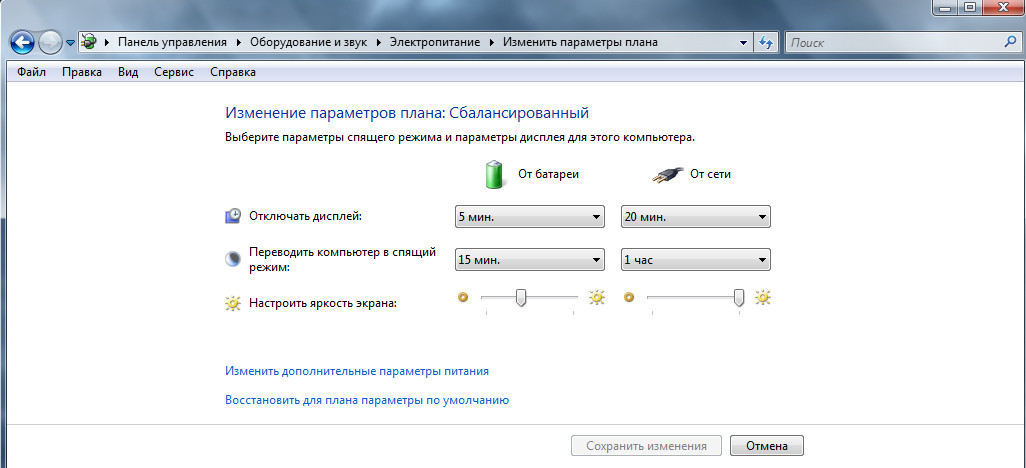Click Восстановить для плана параметры по умолчанию
The height and width of the screenshot is (468, 1026).
coord(367,400)
